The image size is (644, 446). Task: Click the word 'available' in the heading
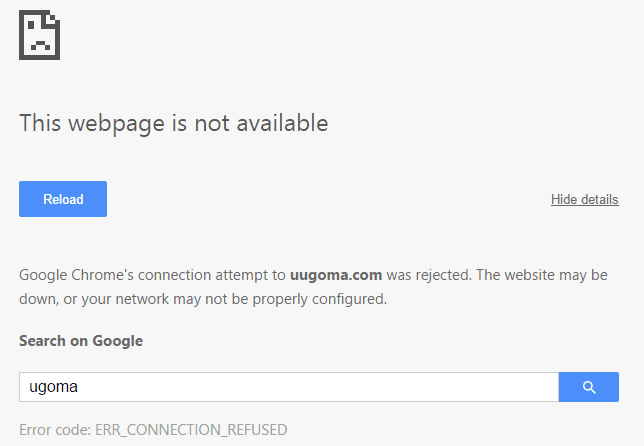(x=282, y=123)
